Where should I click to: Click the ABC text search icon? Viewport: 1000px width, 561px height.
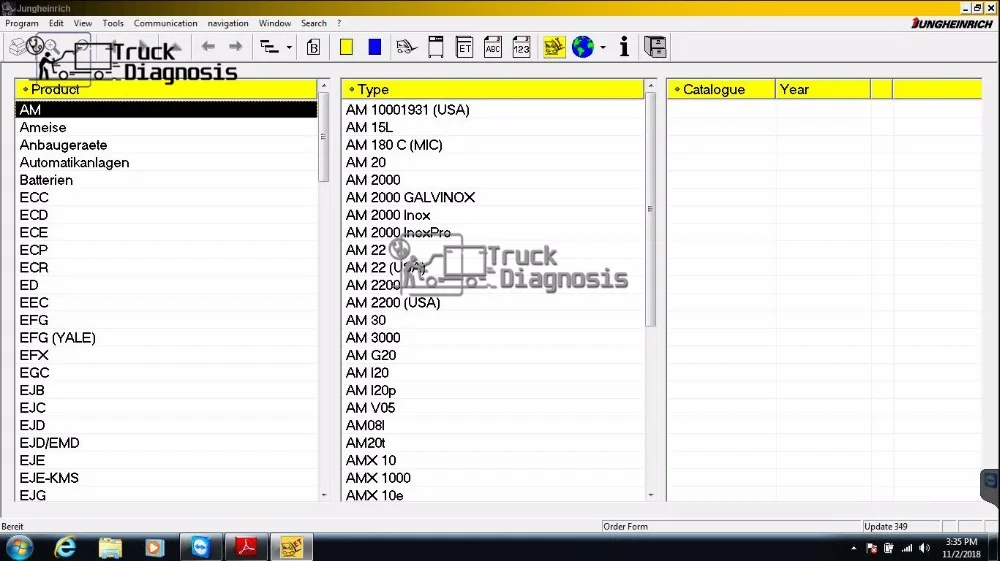pyautogui.click(x=493, y=47)
